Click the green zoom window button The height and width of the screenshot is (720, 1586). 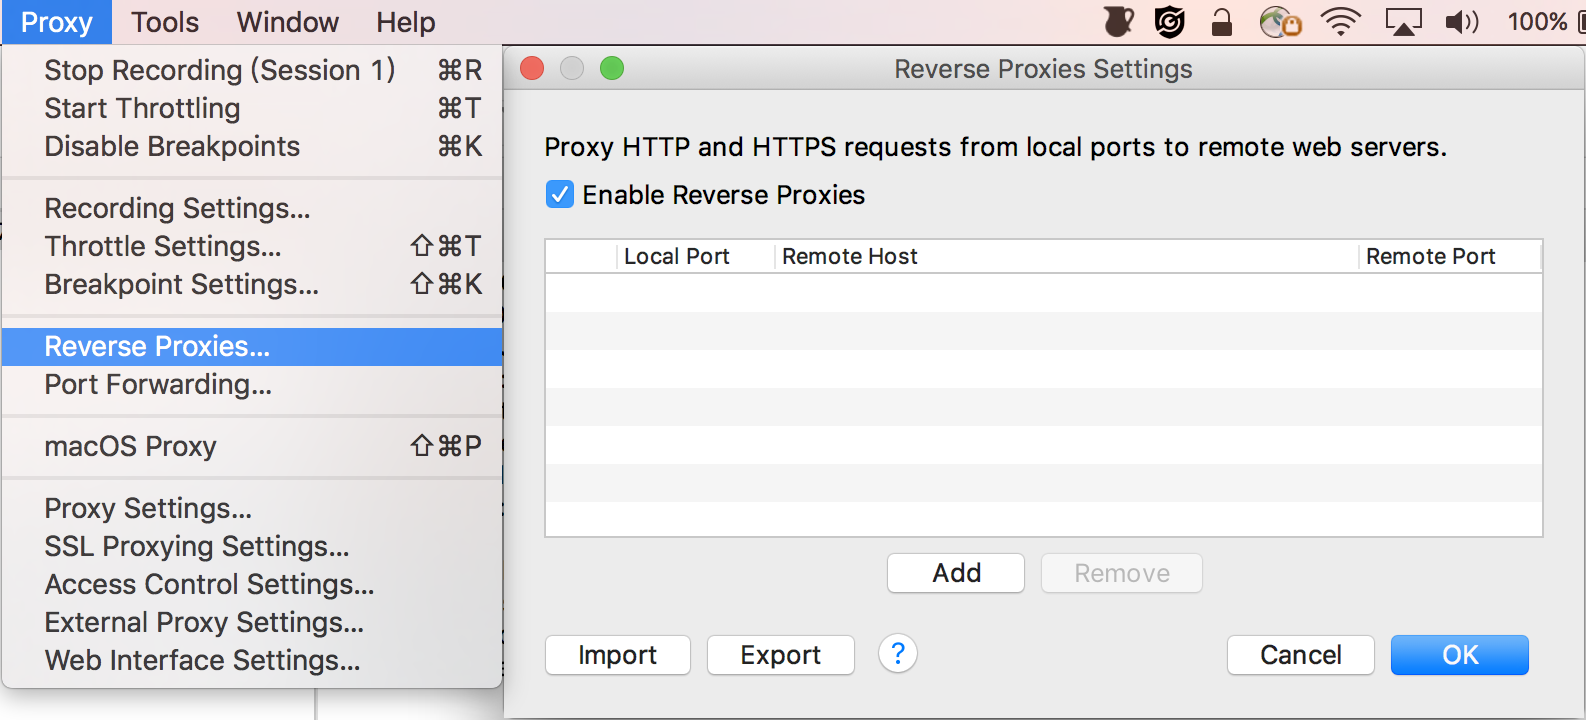[612, 68]
